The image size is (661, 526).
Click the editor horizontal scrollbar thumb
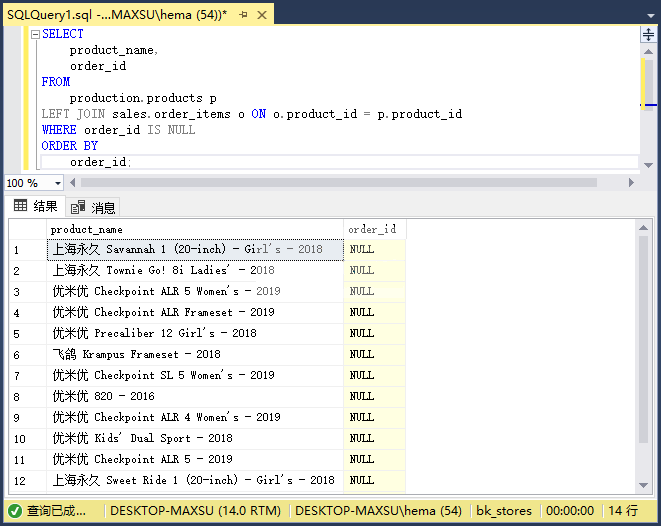tap(339, 182)
